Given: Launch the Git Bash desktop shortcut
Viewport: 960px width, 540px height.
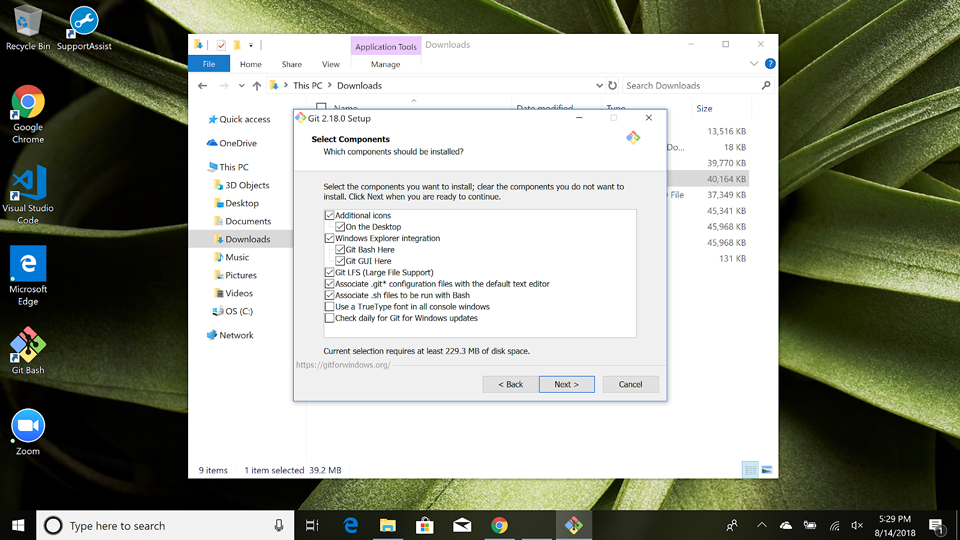Looking at the screenshot, I should [28, 350].
